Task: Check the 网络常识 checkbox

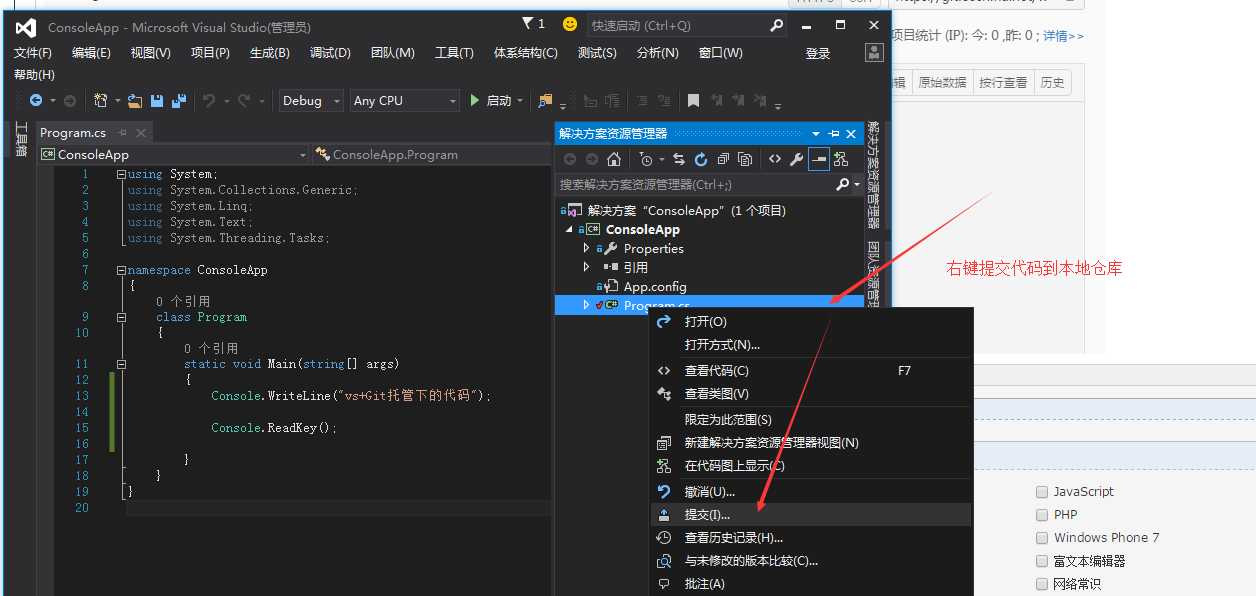Action: (x=1042, y=583)
